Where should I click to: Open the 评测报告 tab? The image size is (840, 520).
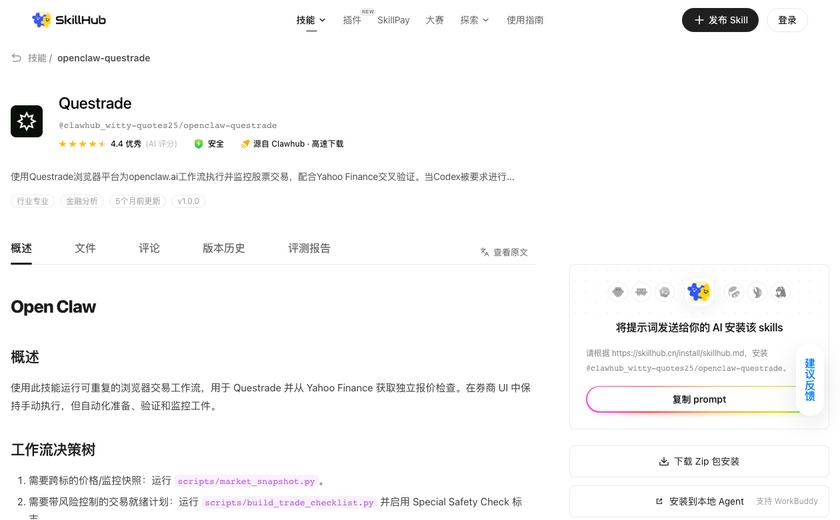click(x=309, y=248)
